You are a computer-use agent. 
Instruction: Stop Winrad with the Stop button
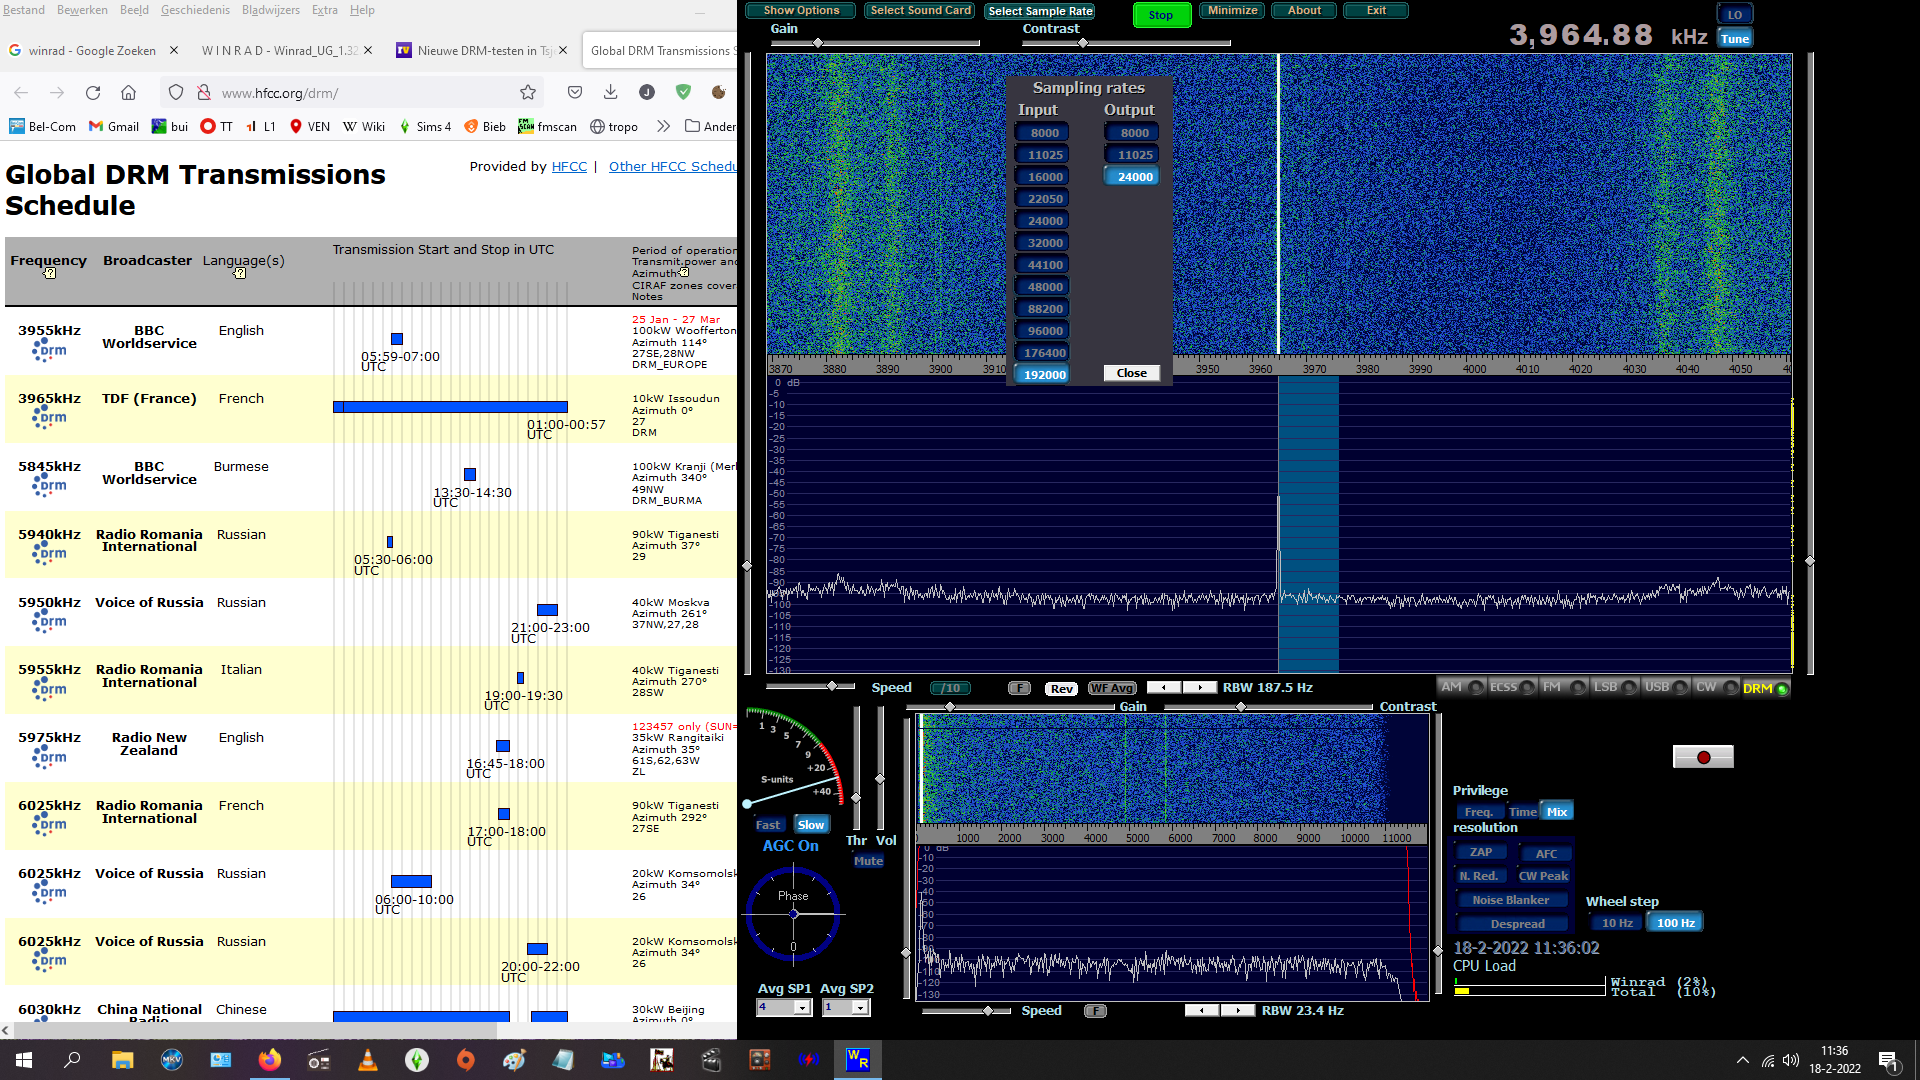(x=1161, y=15)
